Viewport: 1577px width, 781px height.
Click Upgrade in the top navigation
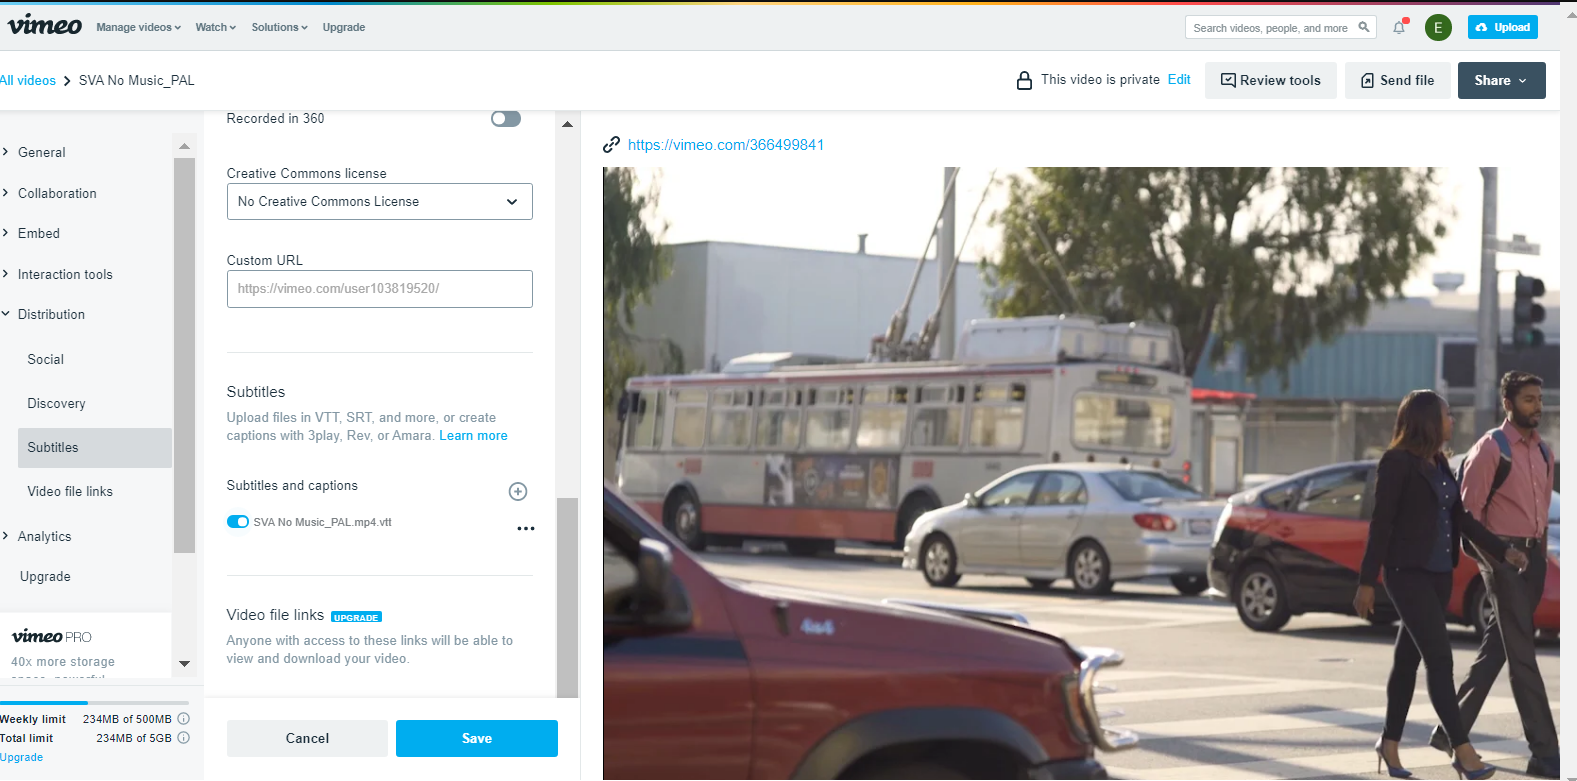344,27
